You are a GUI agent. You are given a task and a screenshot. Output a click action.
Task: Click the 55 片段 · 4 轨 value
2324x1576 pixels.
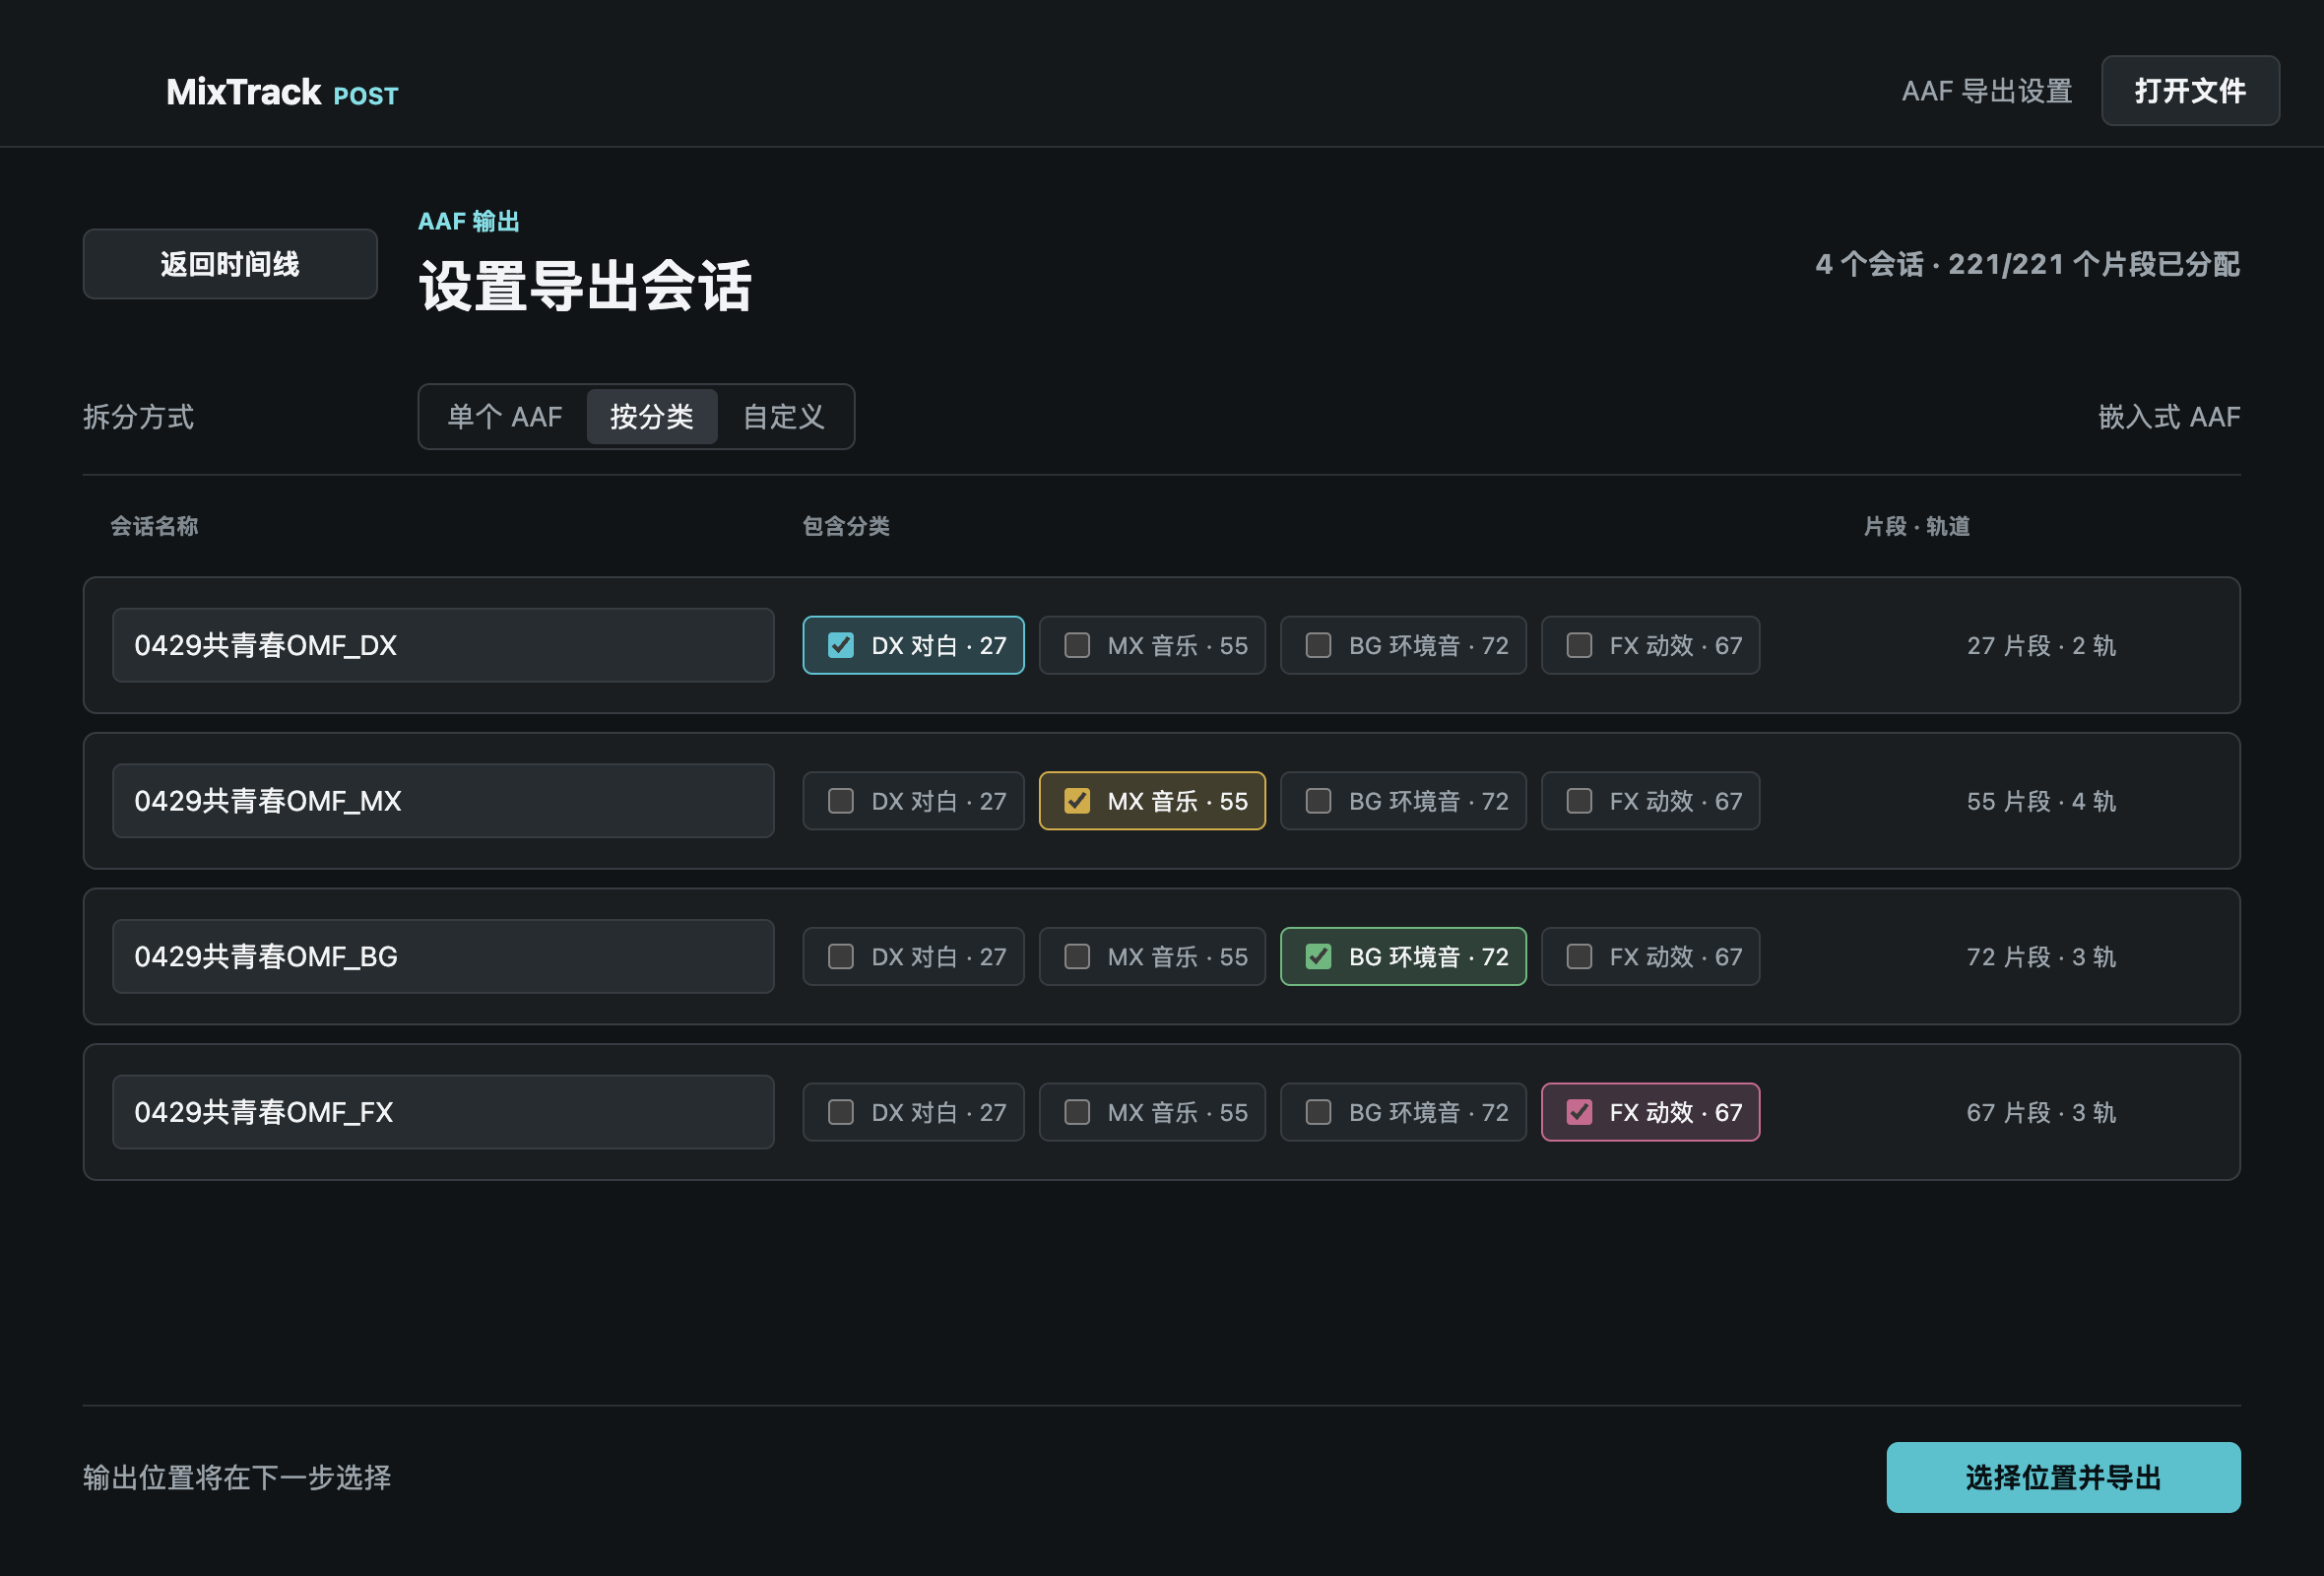2041,802
